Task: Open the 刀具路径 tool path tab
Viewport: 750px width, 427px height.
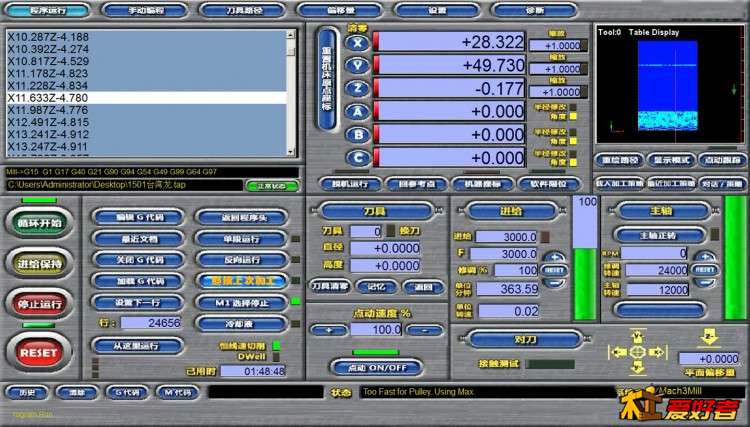Action: click(243, 11)
